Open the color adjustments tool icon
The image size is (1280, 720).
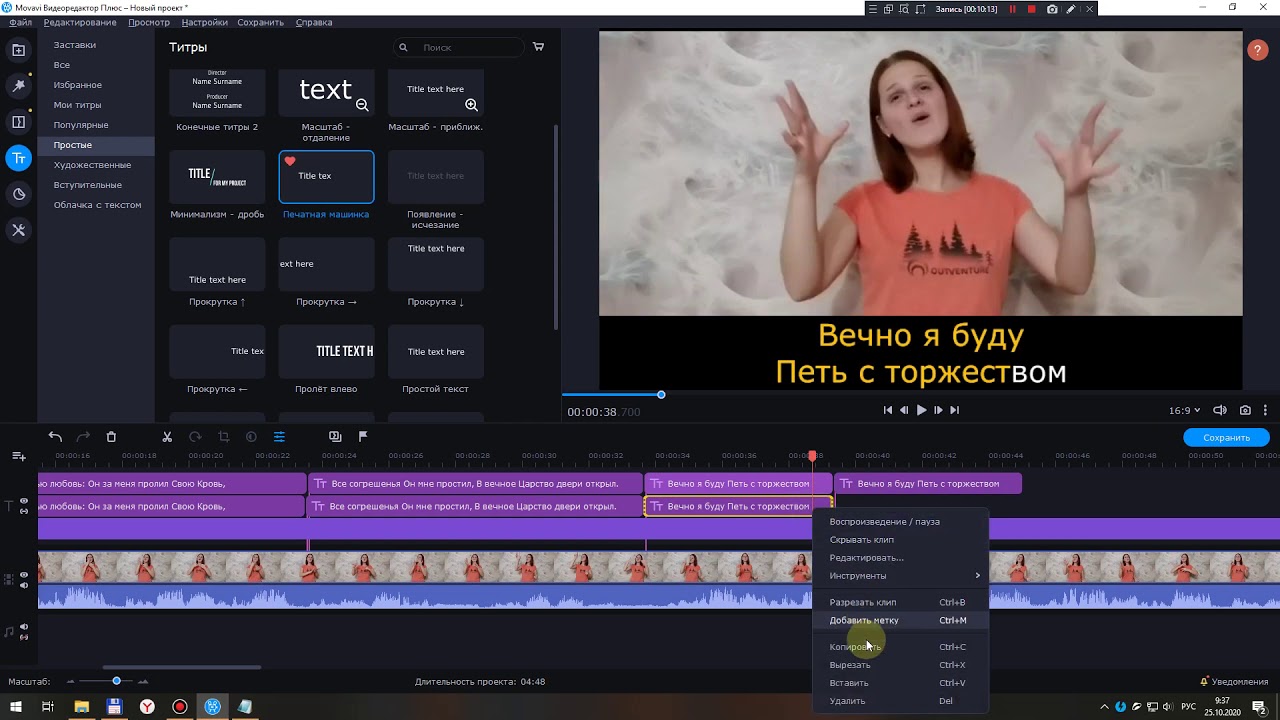(x=251, y=437)
